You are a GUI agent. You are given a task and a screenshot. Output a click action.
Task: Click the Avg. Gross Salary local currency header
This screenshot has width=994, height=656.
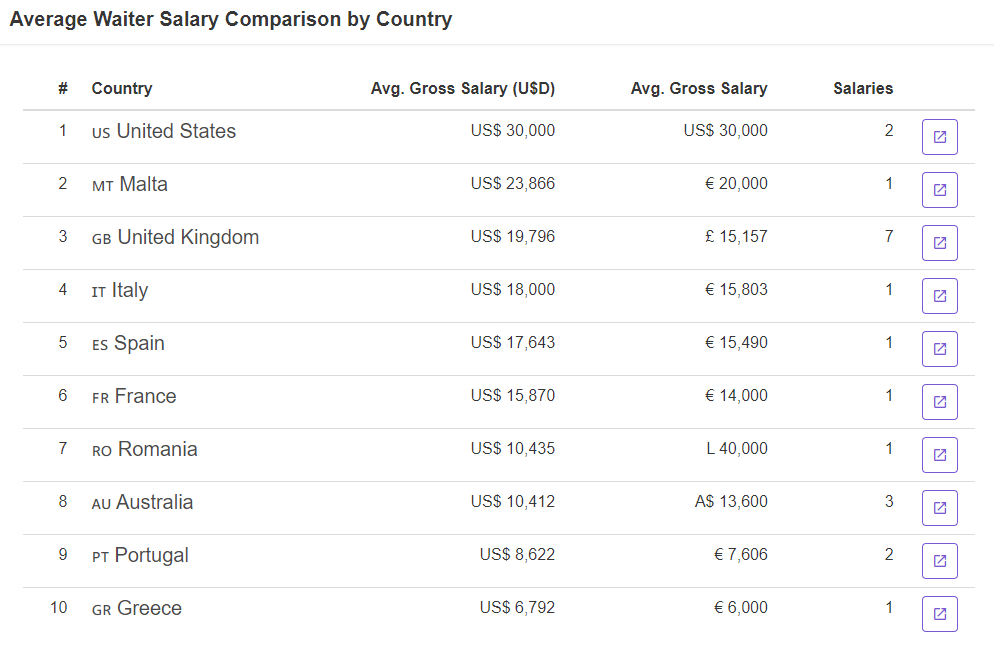tap(699, 88)
